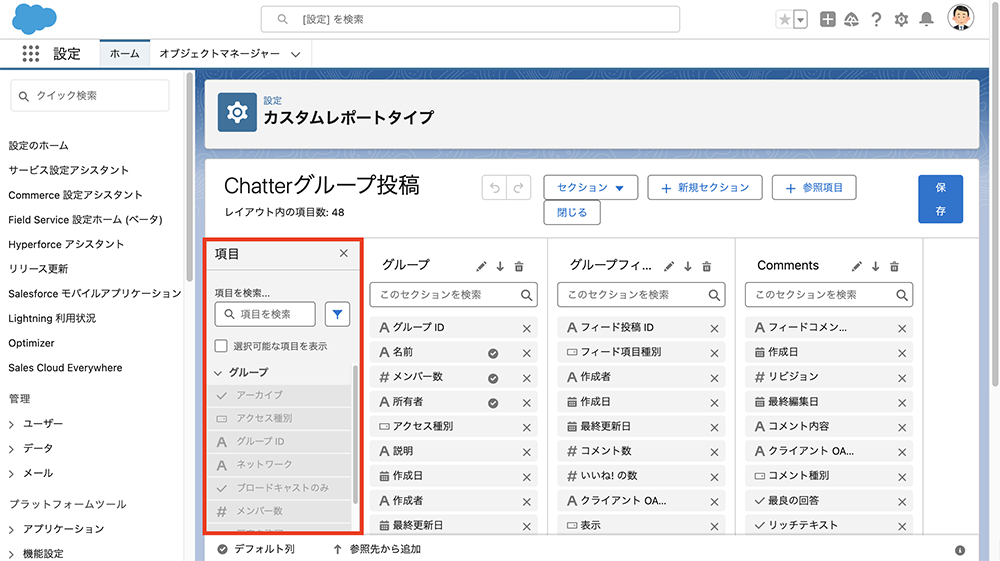This screenshot has width=1000, height=561.
Task: Toggle default column check on メンバー数
Action: coord(493,378)
